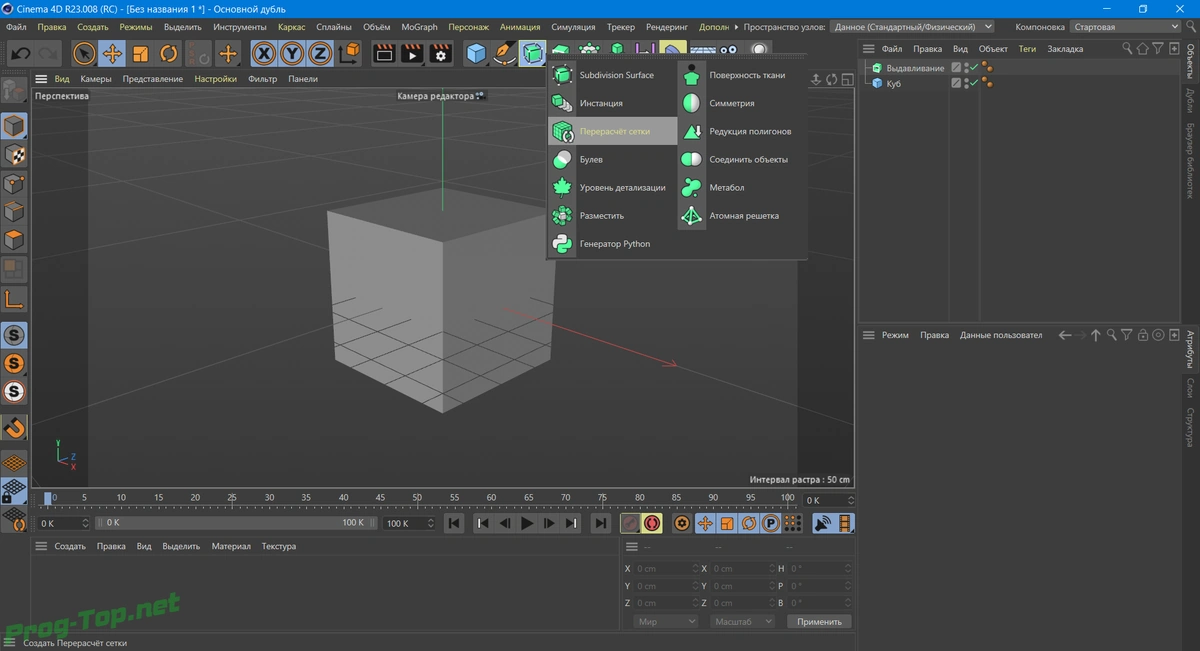Toggle green enable checkmark of Выдавливание
This screenshot has width=1200, height=651.
[974, 68]
